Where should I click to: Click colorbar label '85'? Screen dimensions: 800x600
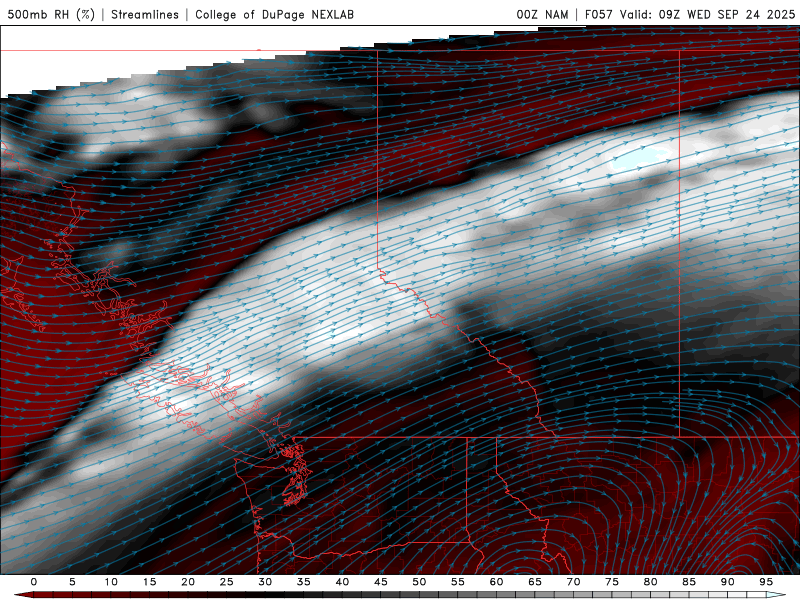point(689,582)
